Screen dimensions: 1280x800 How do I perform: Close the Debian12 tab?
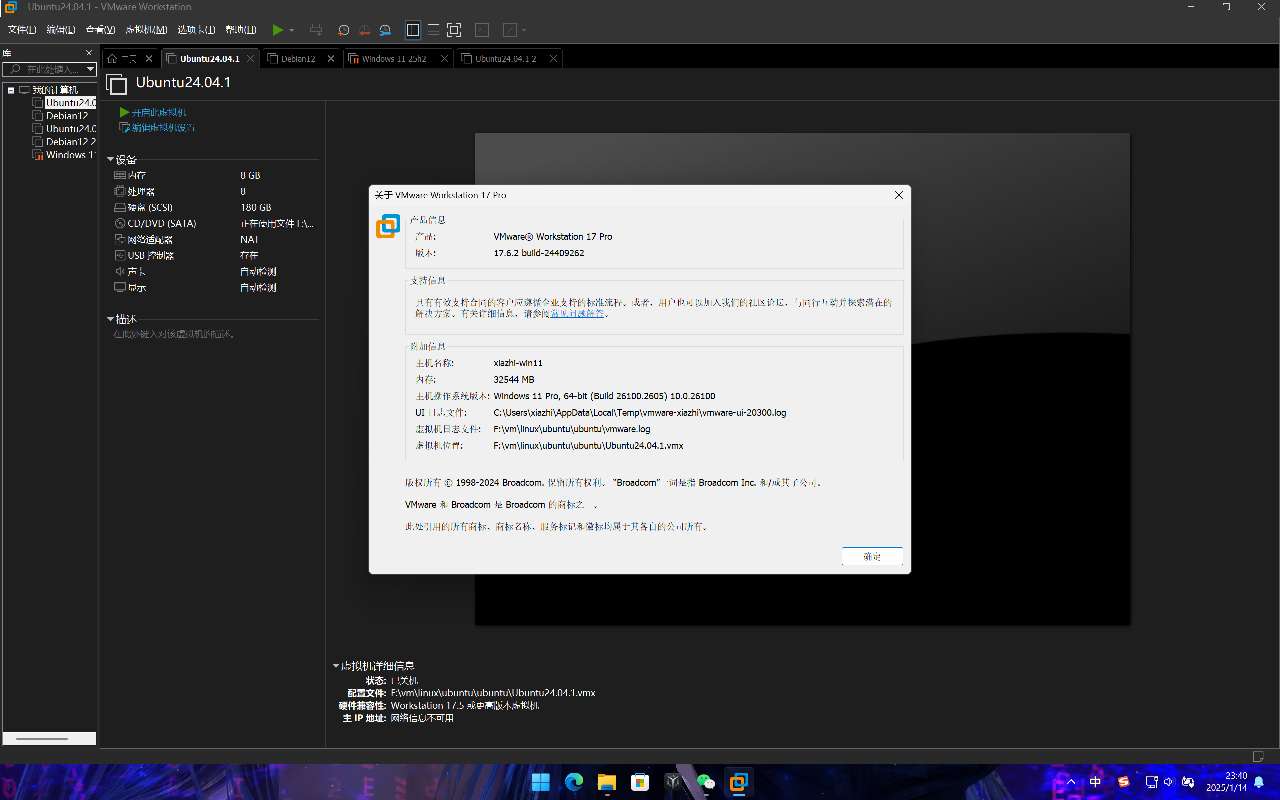[329, 59]
